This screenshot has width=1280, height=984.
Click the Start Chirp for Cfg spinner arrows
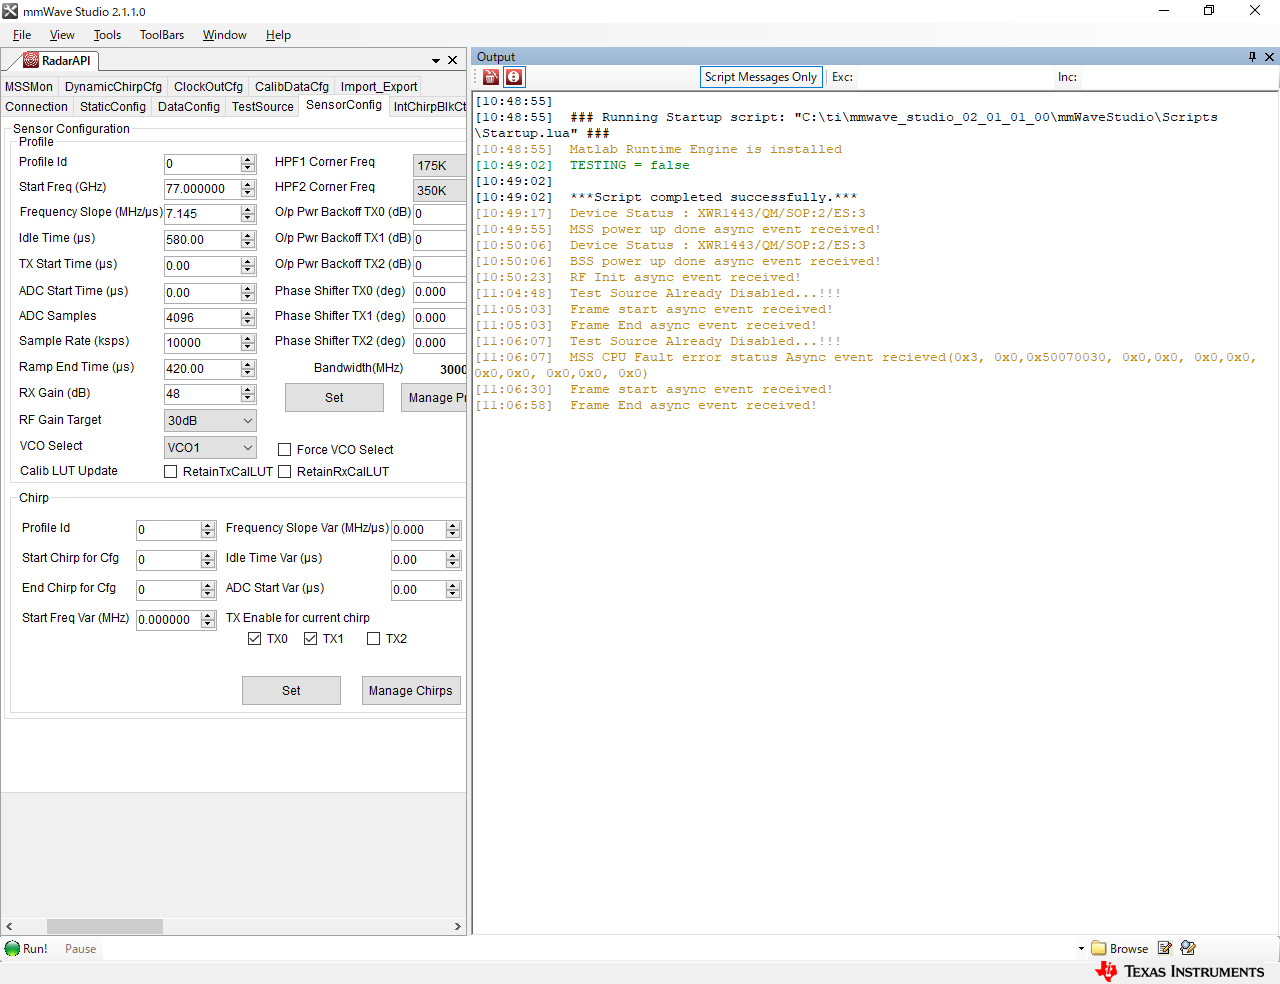[x=208, y=560]
